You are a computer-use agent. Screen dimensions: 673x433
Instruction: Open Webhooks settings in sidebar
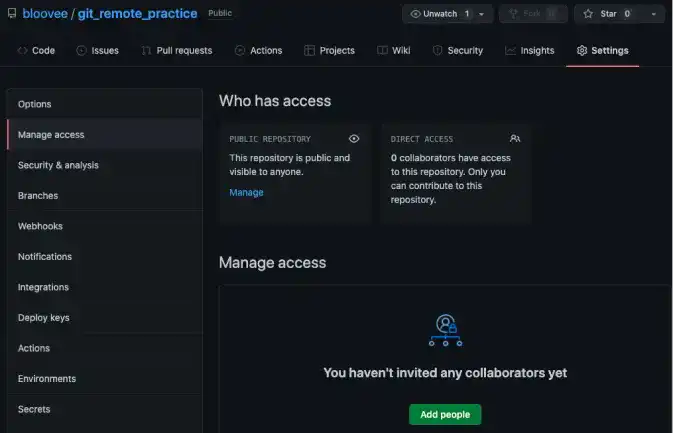[105, 226]
